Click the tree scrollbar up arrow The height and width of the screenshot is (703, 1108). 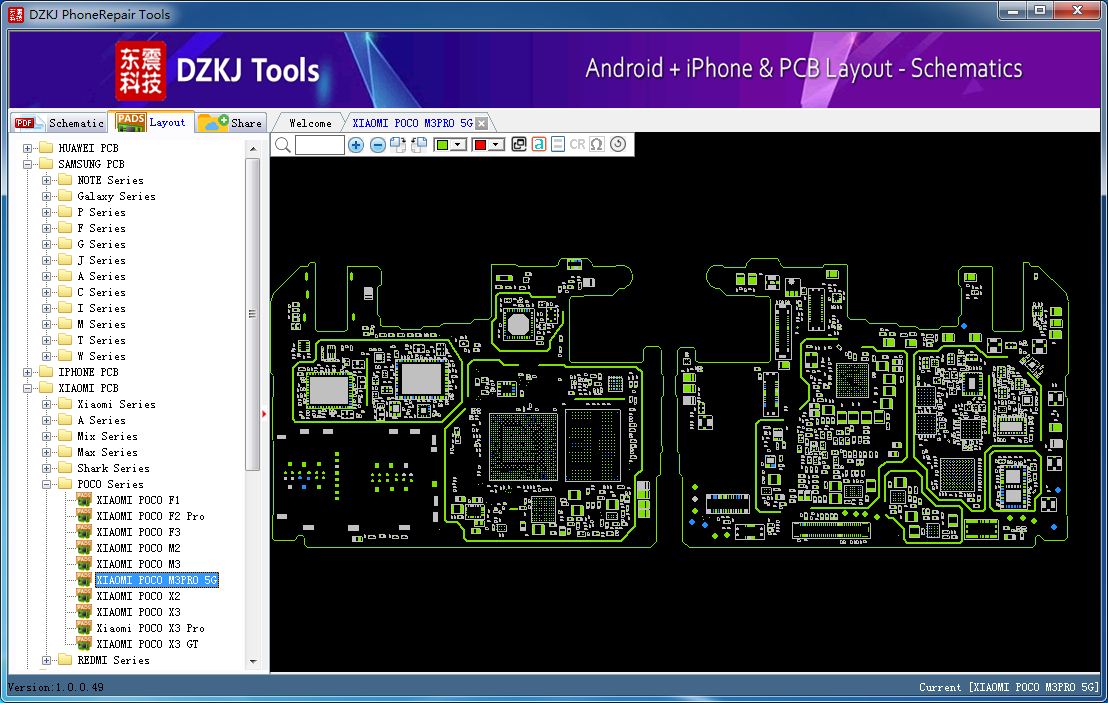[253, 149]
